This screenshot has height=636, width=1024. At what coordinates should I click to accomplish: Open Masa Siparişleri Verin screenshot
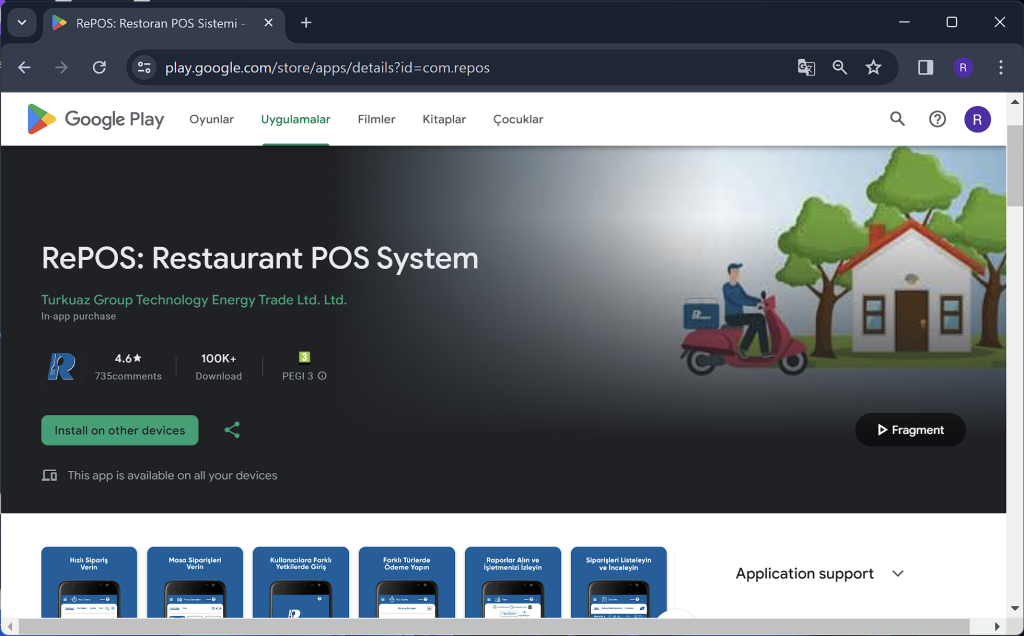click(195, 582)
